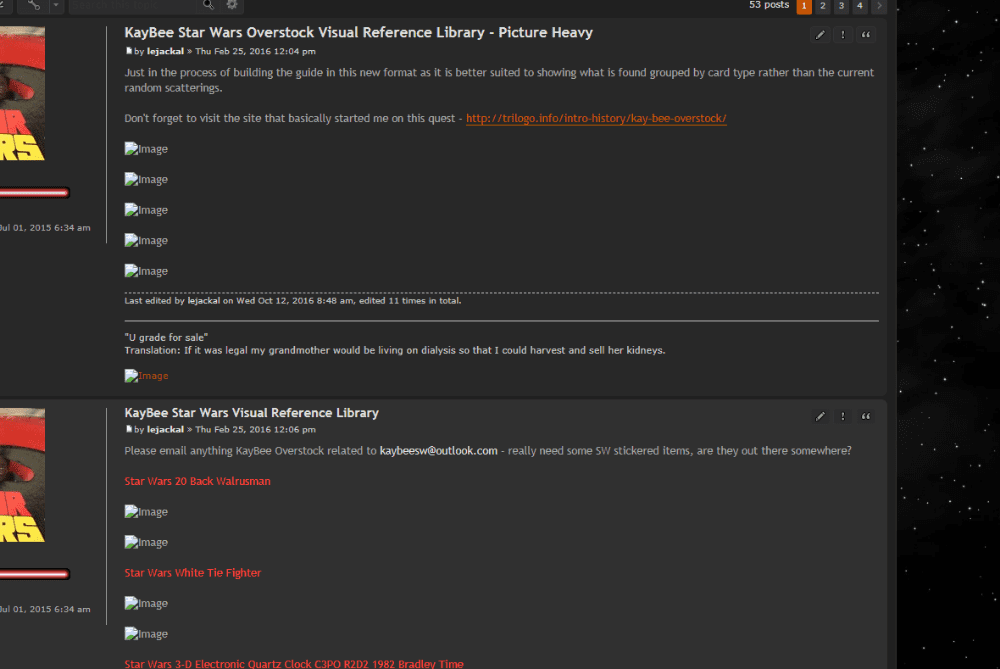Screen dimensions: 1000x669
Task: Open advanced search gear icon
Action: (x=232, y=5)
